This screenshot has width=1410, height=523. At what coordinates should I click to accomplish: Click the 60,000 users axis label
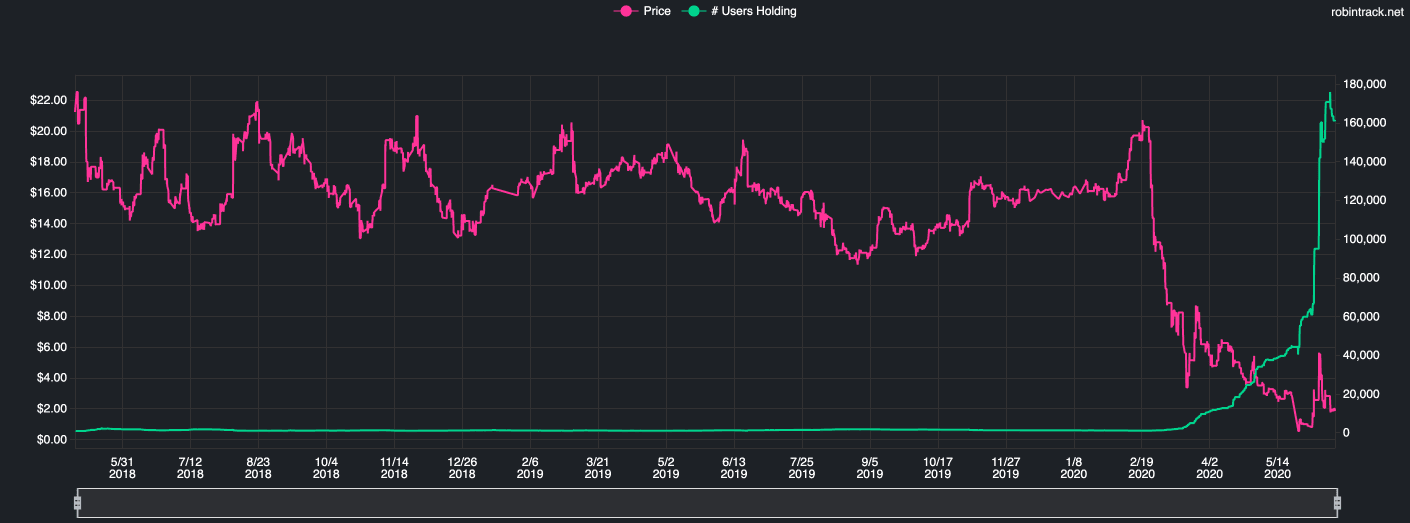(x=1362, y=317)
